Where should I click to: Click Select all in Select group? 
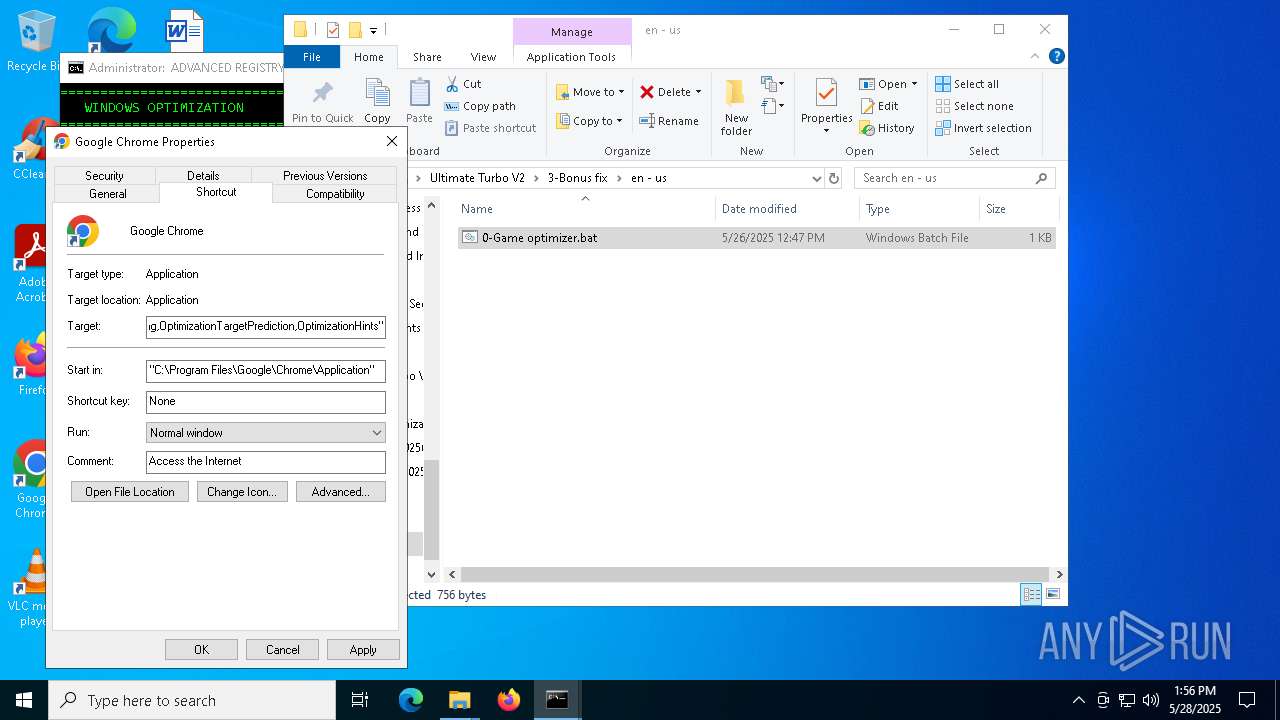[967, 84]
